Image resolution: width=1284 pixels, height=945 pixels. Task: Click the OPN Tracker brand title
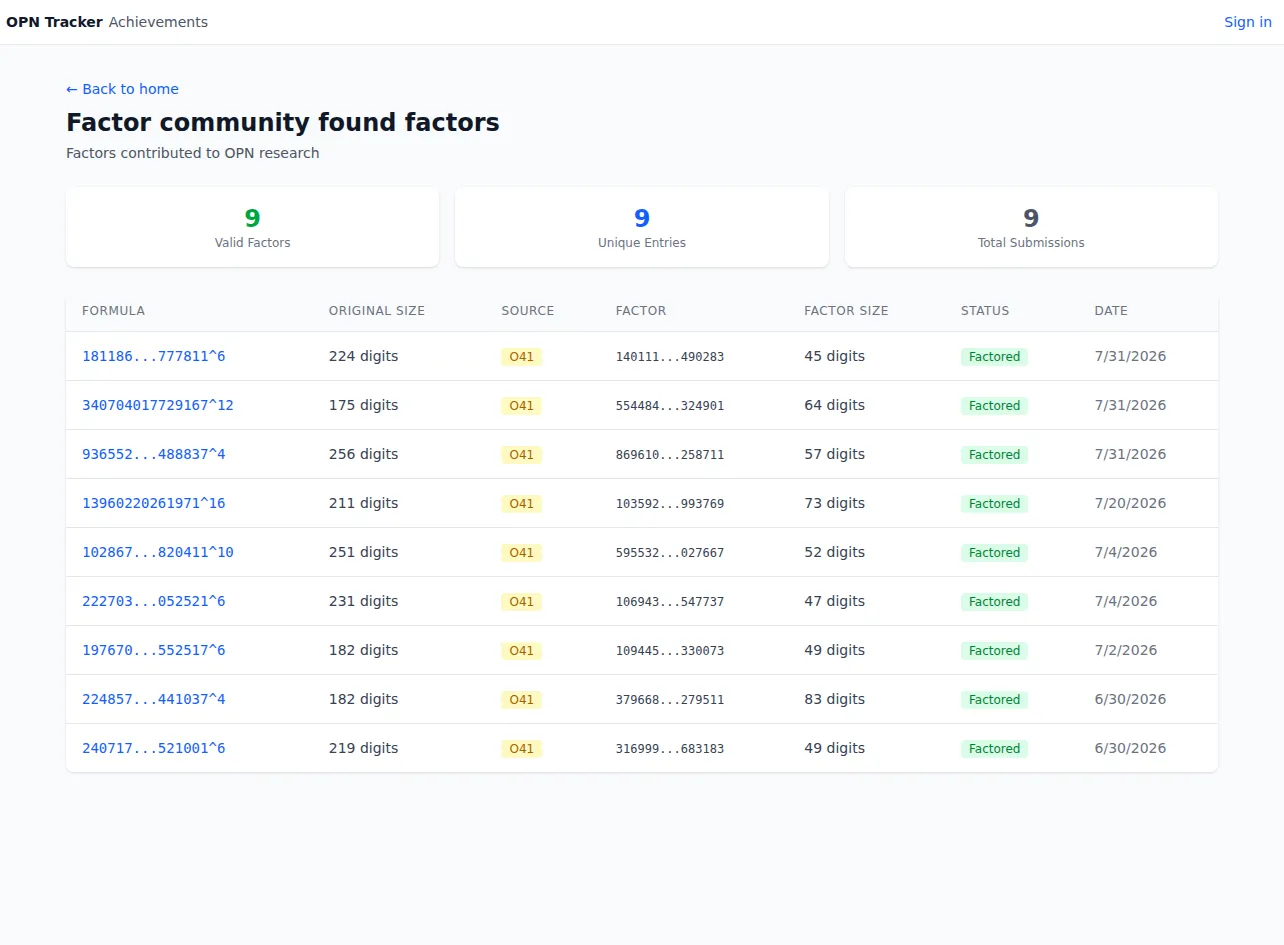click(x=54, y=22)
